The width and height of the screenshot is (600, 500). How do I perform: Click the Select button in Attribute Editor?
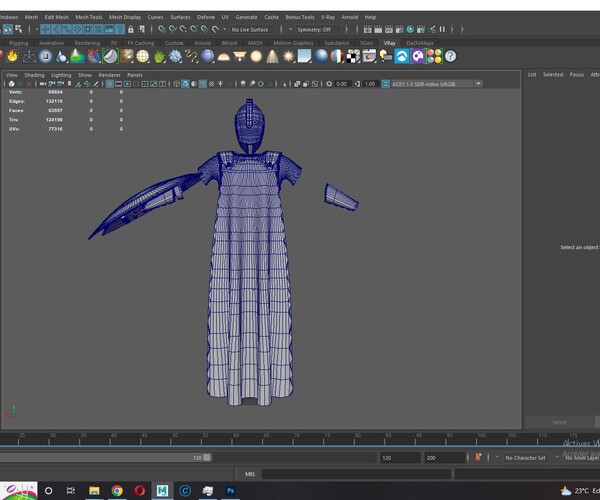click(x=559, y=422)
